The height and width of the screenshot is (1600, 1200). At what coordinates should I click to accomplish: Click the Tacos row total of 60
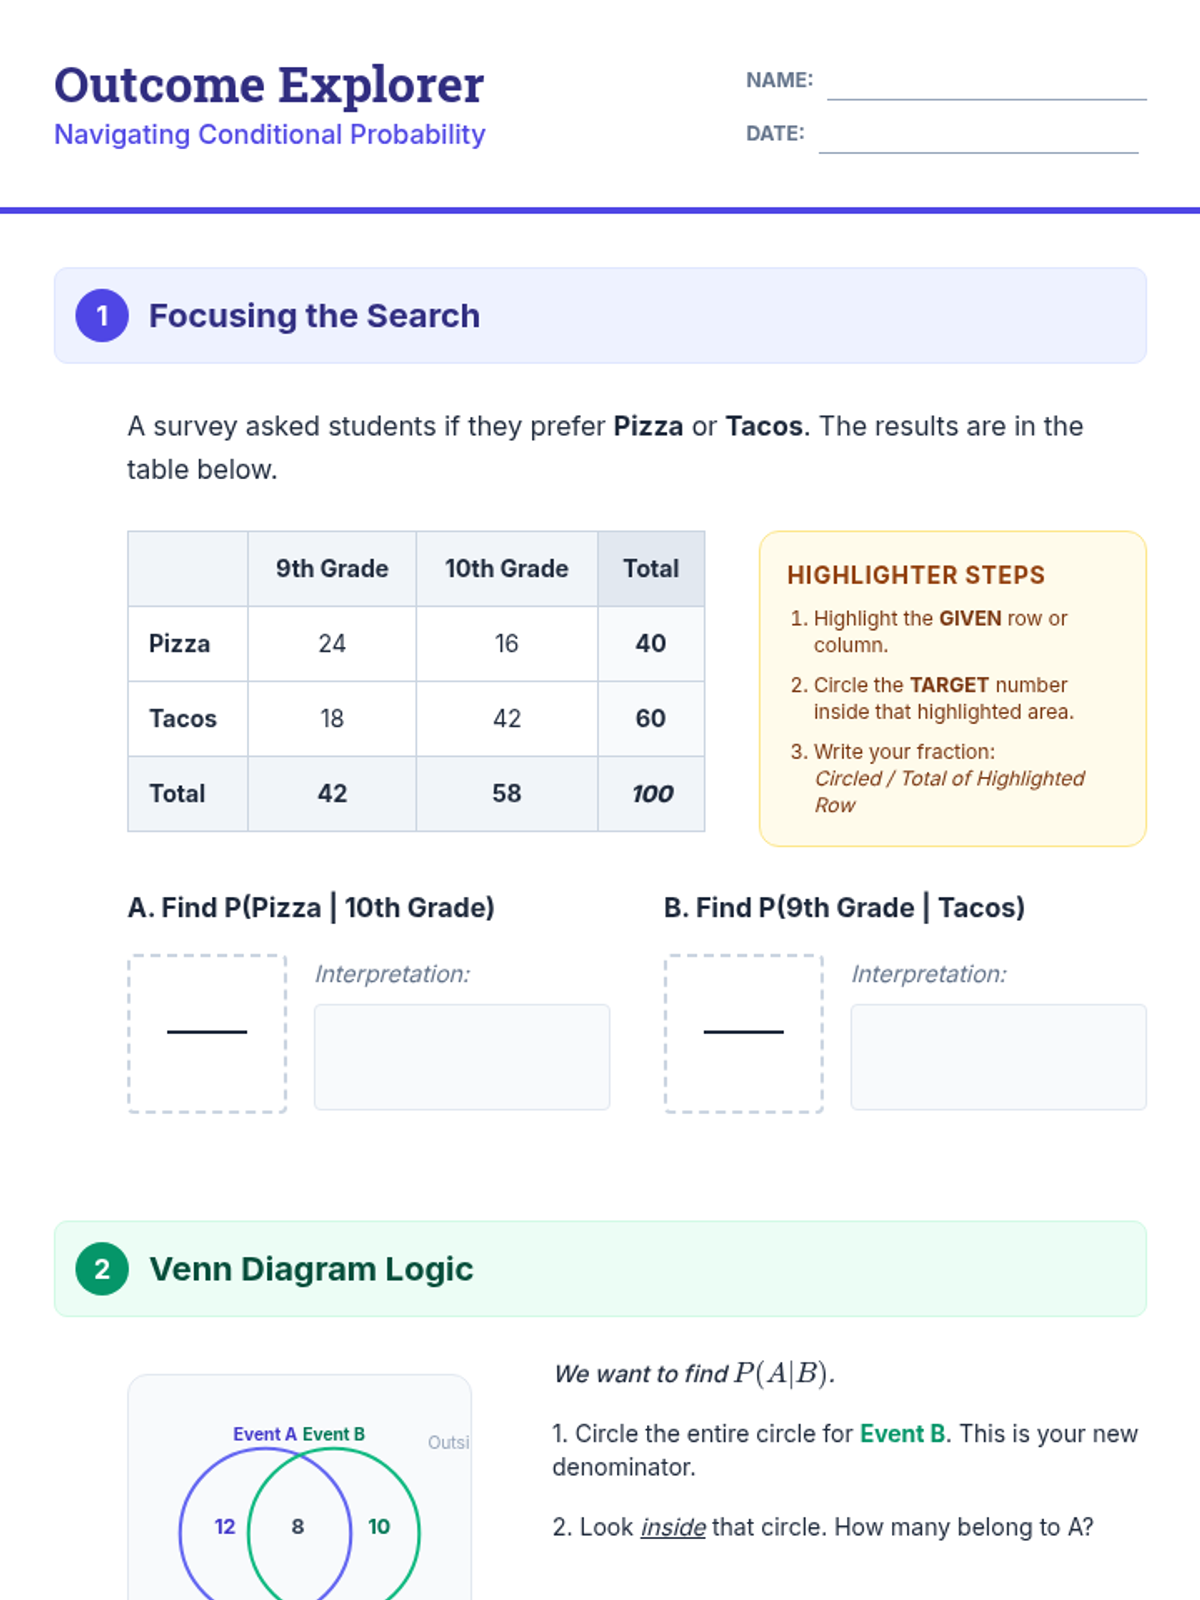(x=651, y=719)
